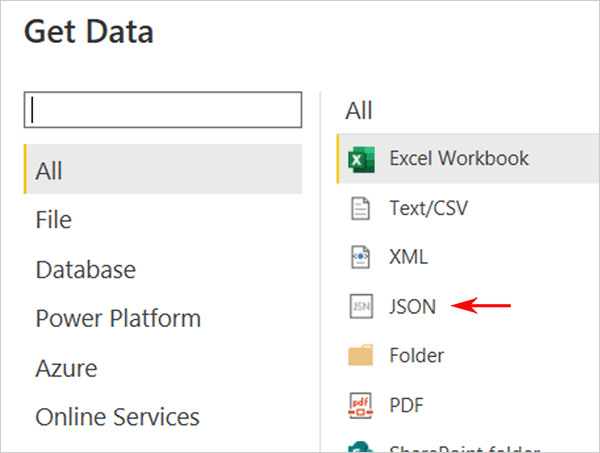Click in the search input box

162,110
